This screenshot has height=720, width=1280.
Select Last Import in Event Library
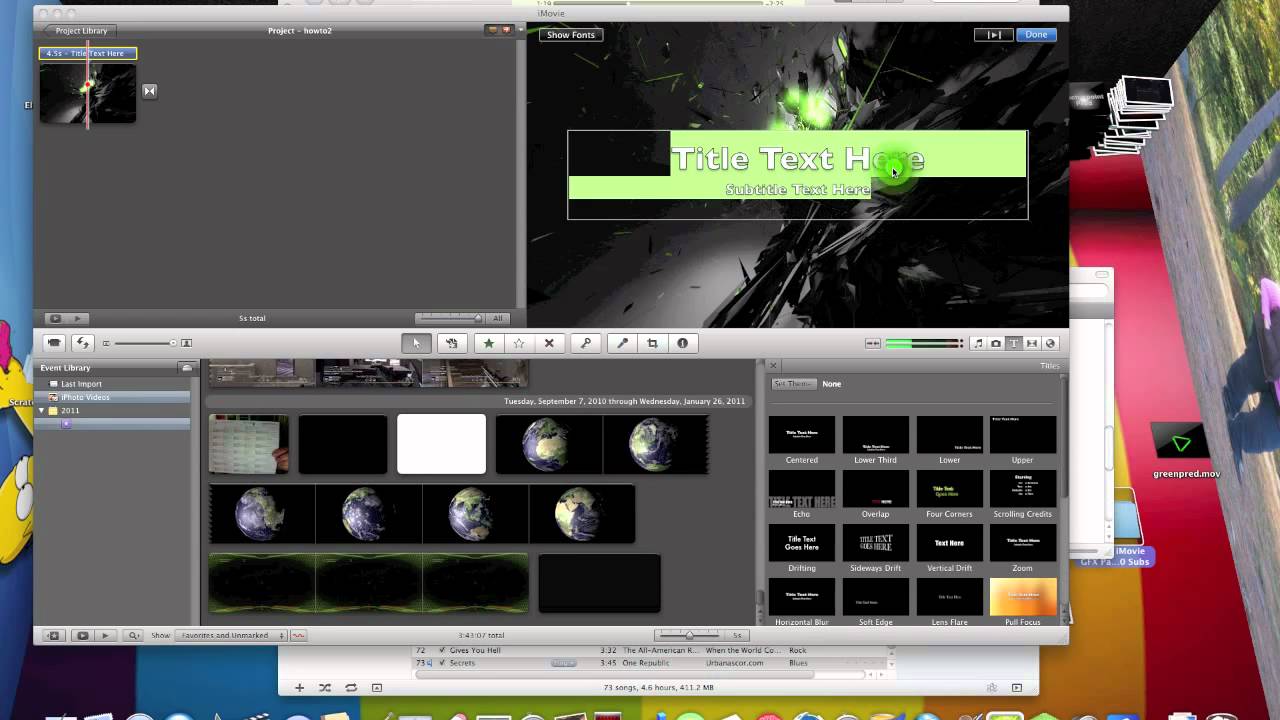81,384
